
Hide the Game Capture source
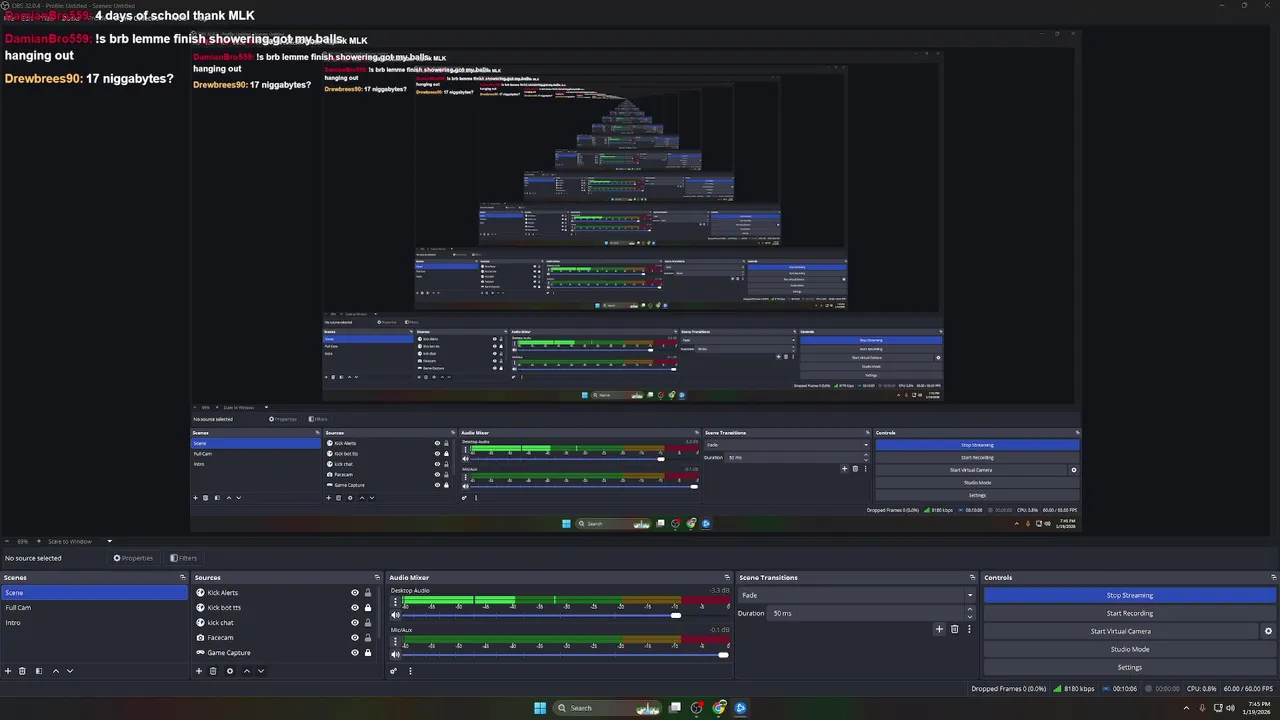[354, 653]
